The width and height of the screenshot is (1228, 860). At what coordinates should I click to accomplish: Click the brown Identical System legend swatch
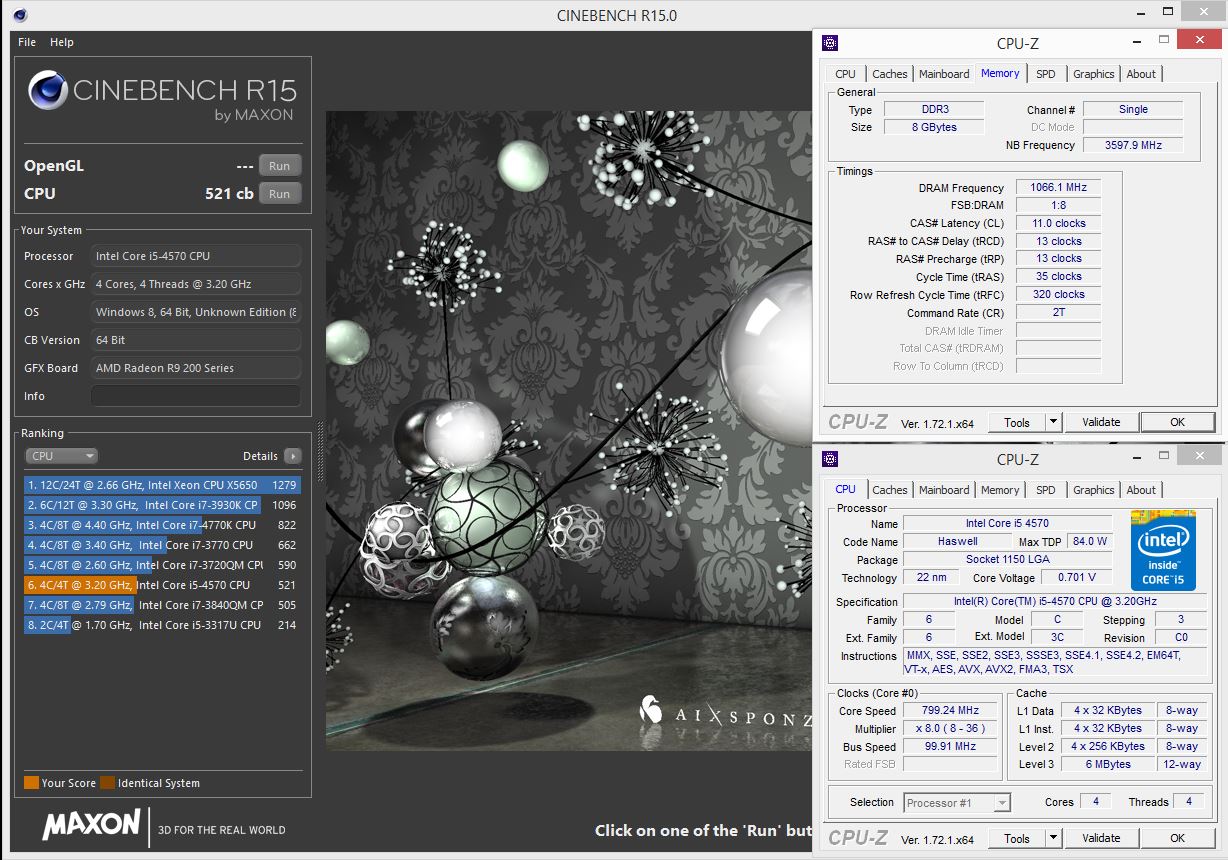(107, 783)
